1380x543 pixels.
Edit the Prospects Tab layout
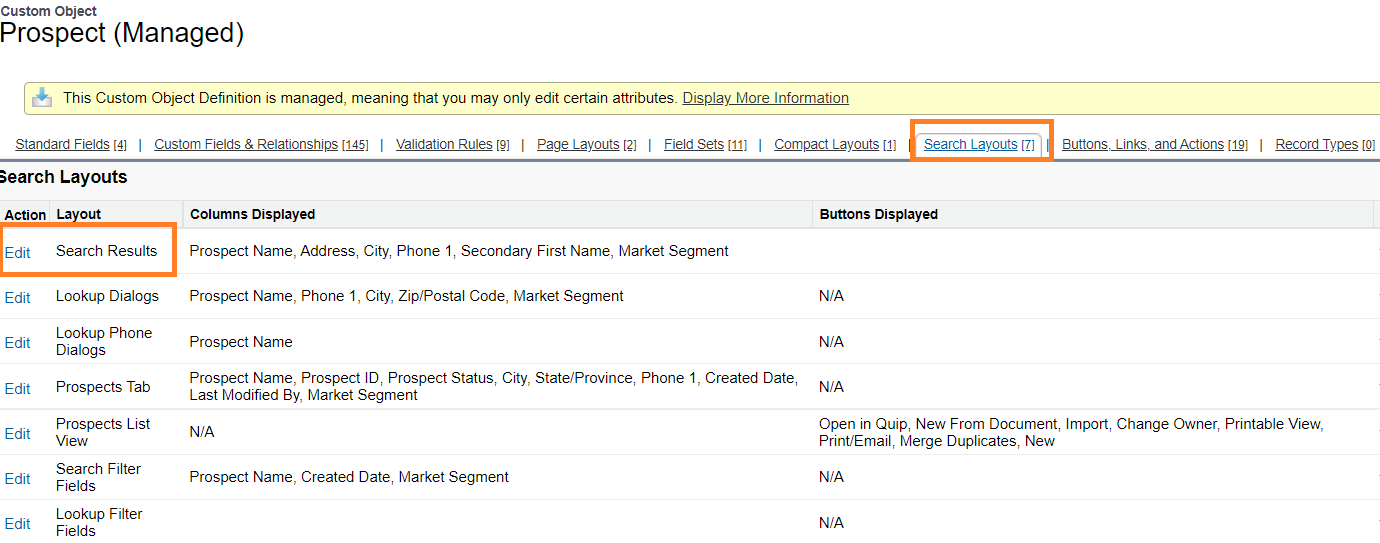[17, 388]
